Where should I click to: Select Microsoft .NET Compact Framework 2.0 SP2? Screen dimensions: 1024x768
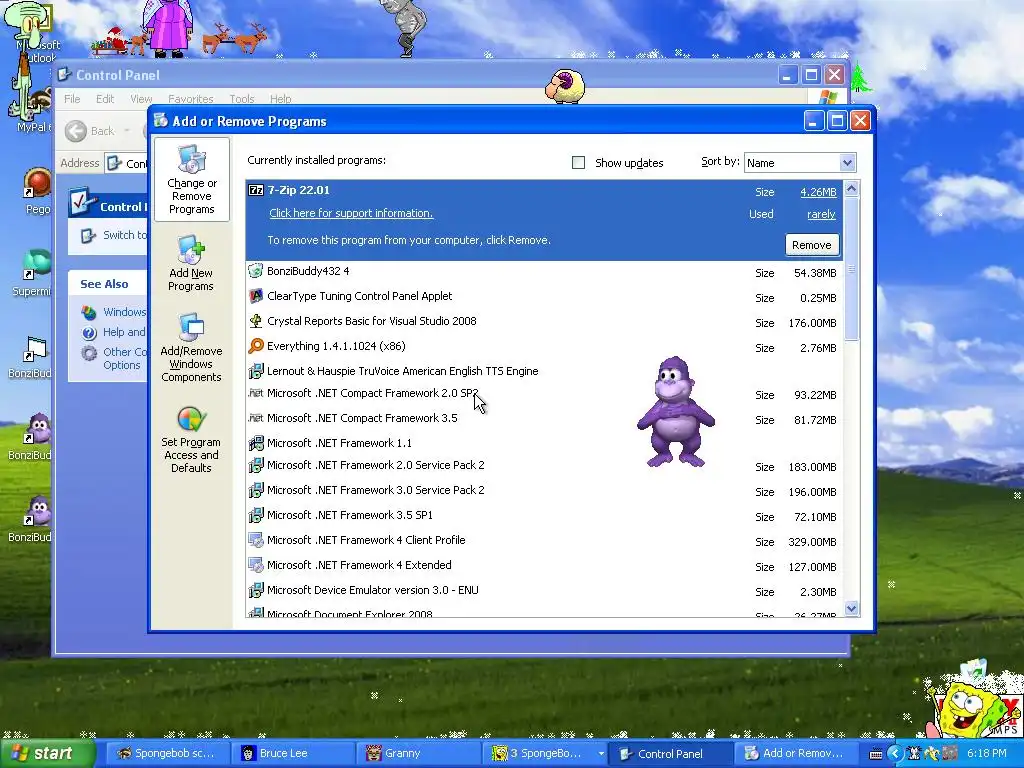click(544, 394)
